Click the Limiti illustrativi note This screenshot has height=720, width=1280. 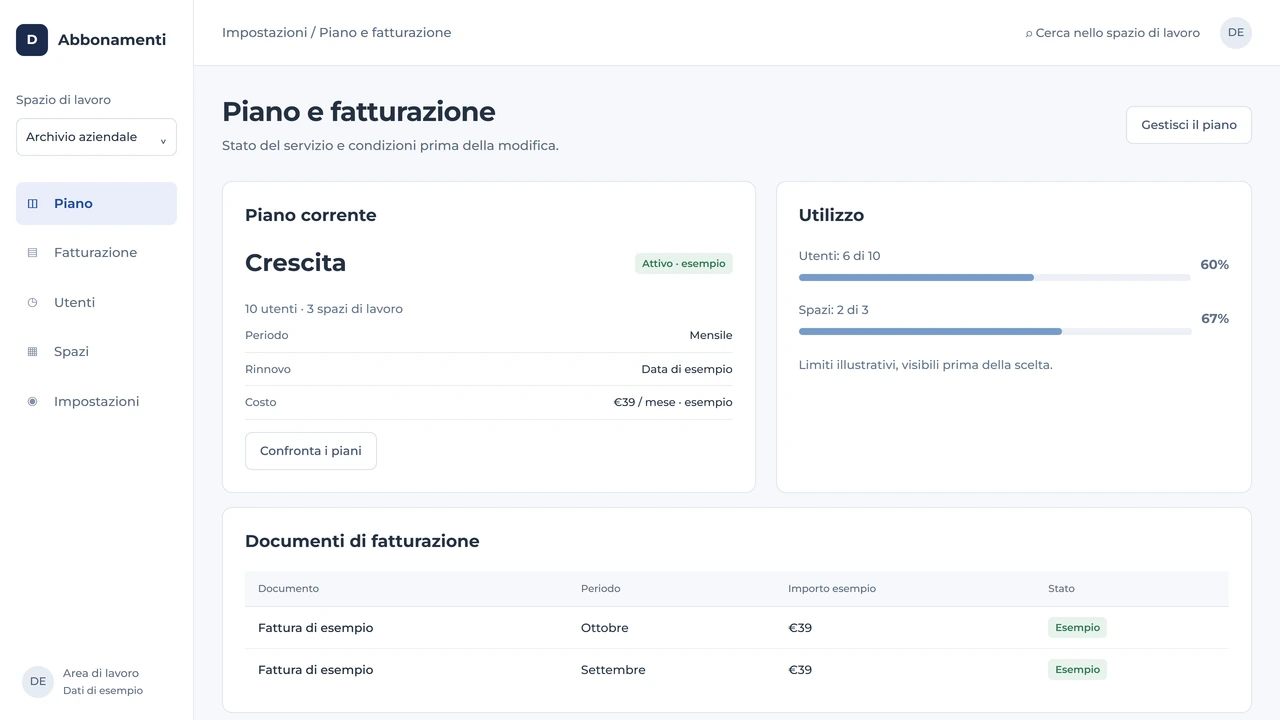926,365
